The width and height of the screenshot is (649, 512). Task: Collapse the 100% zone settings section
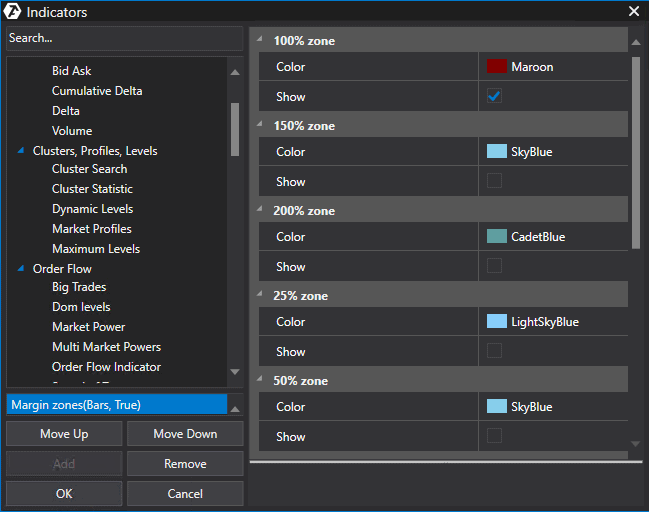click(x=260, y=41)
